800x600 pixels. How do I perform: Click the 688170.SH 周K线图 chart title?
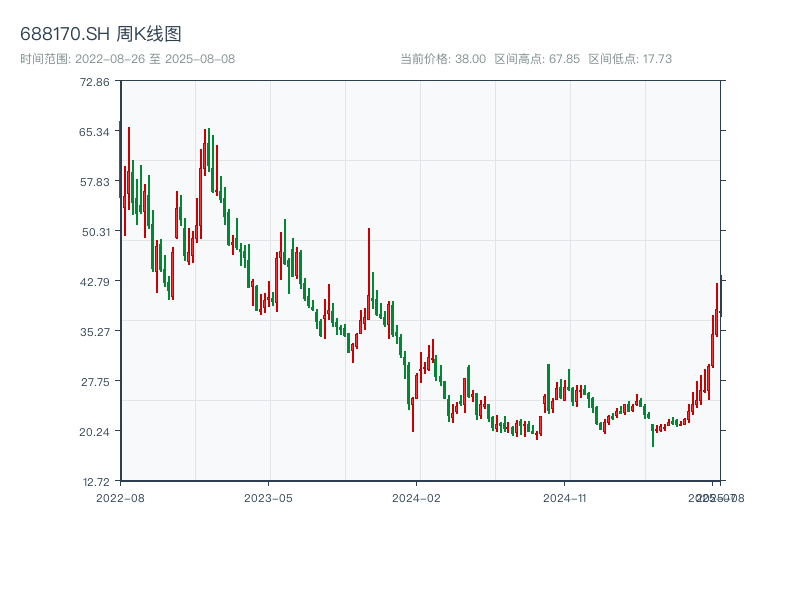pyautogui.click(x=101, y=35)
